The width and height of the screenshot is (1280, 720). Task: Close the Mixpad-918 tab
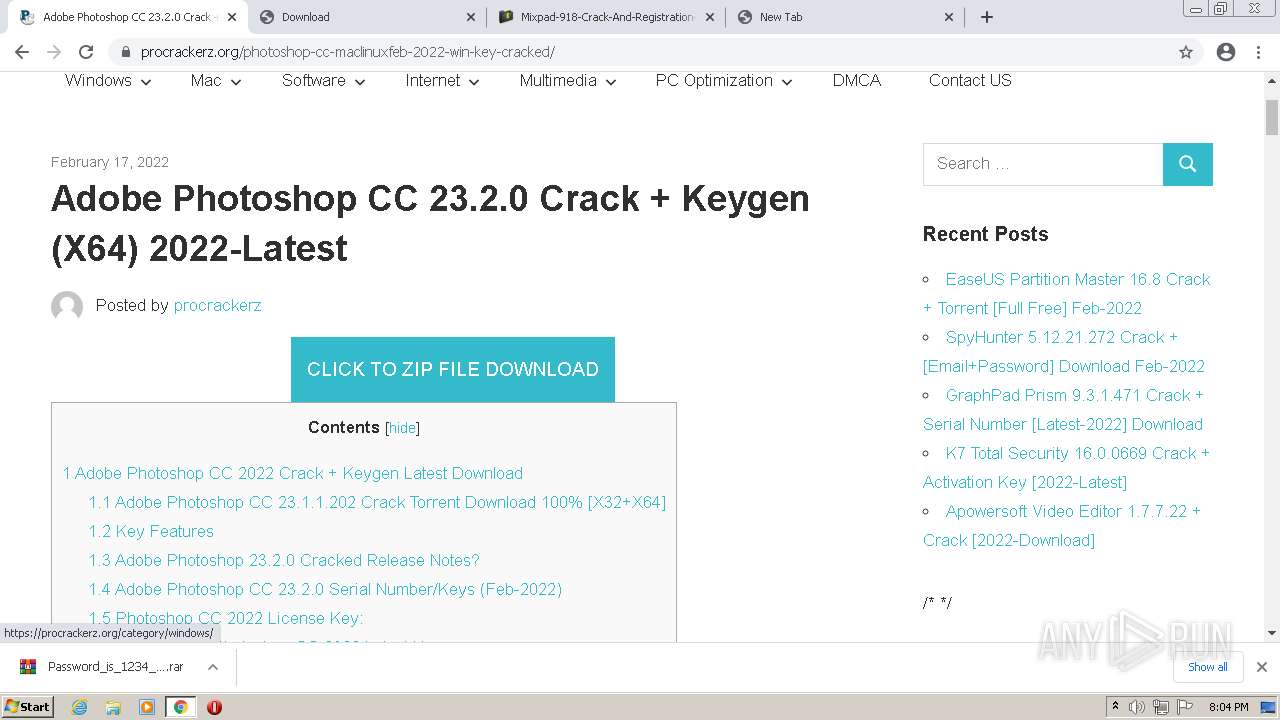[710, 17]
